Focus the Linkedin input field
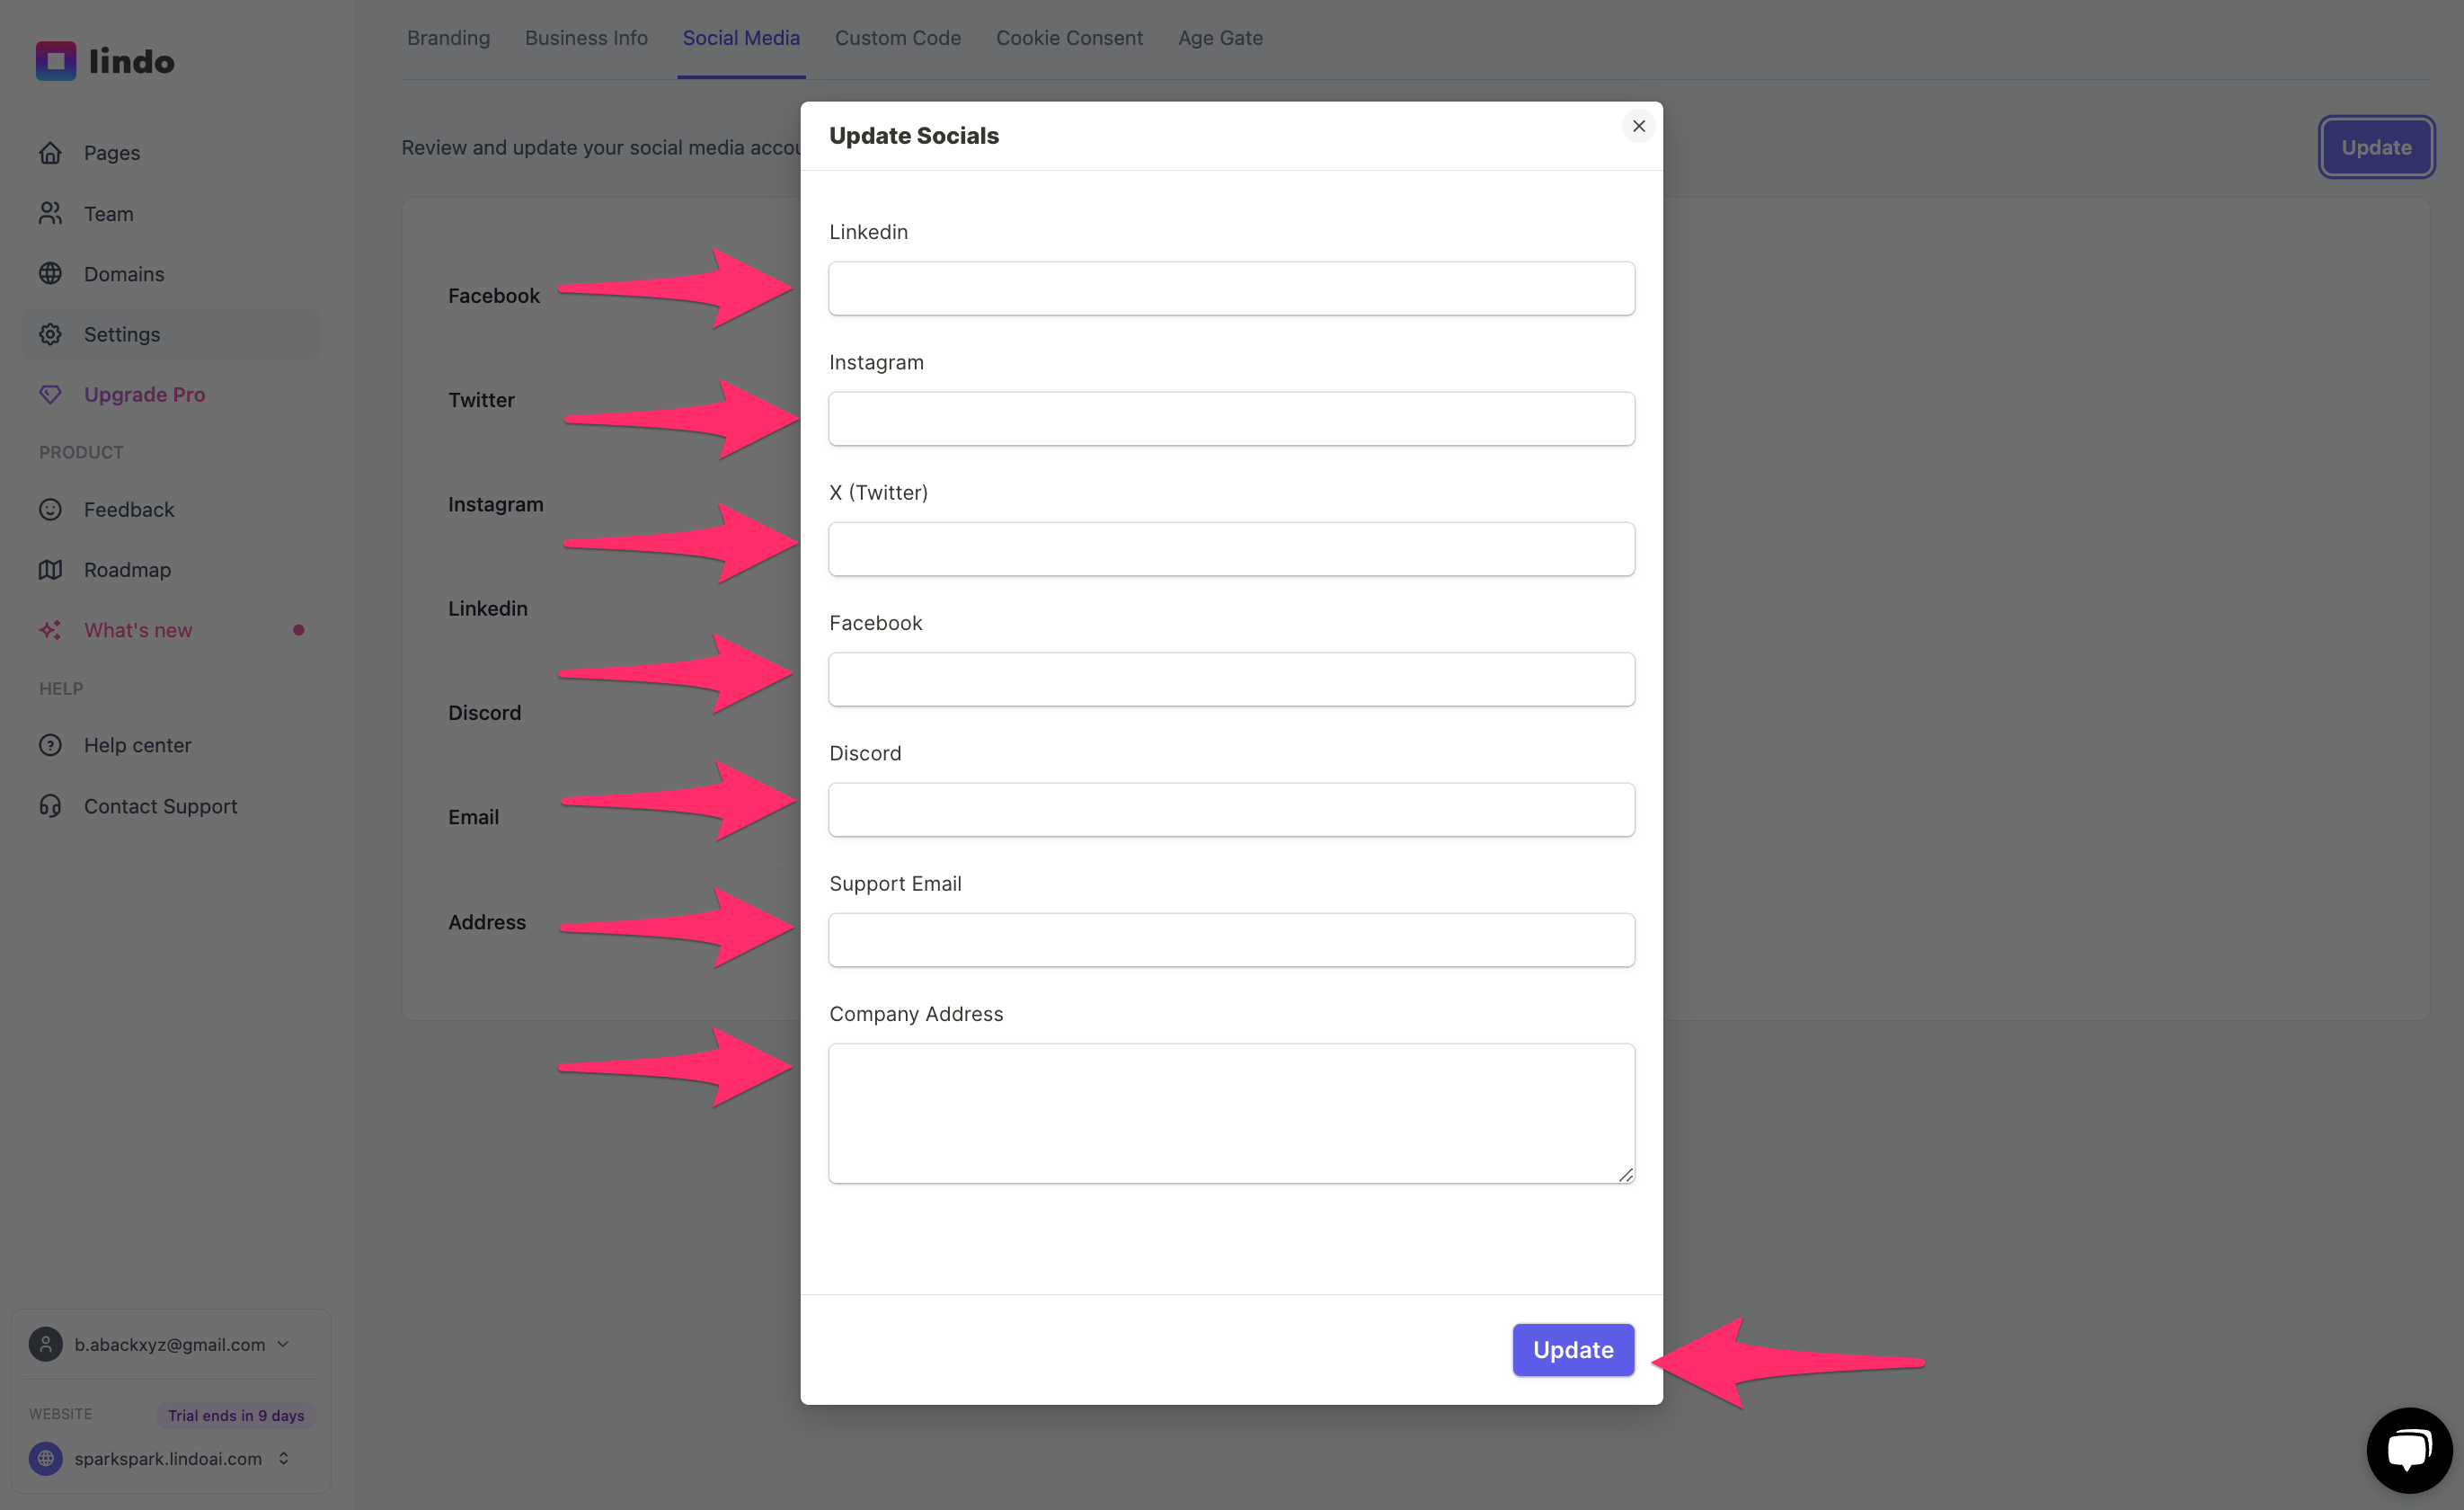2464x1510 pixels. click(1231, 288)
